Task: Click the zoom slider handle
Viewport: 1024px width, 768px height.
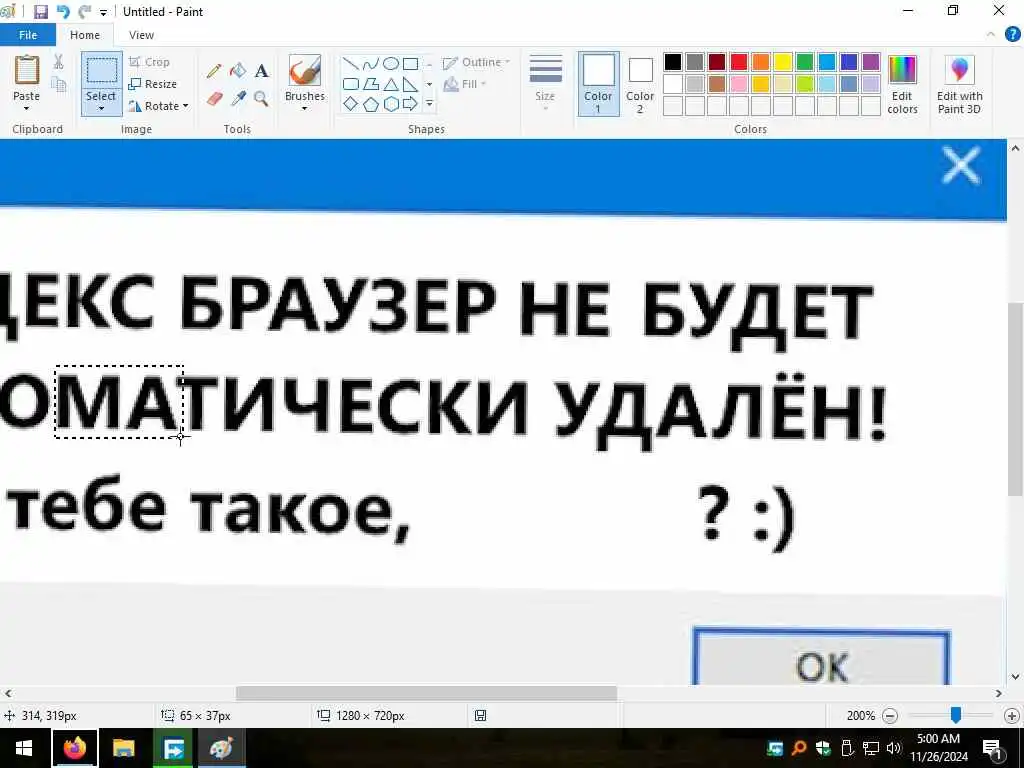Action: (955, 715)
